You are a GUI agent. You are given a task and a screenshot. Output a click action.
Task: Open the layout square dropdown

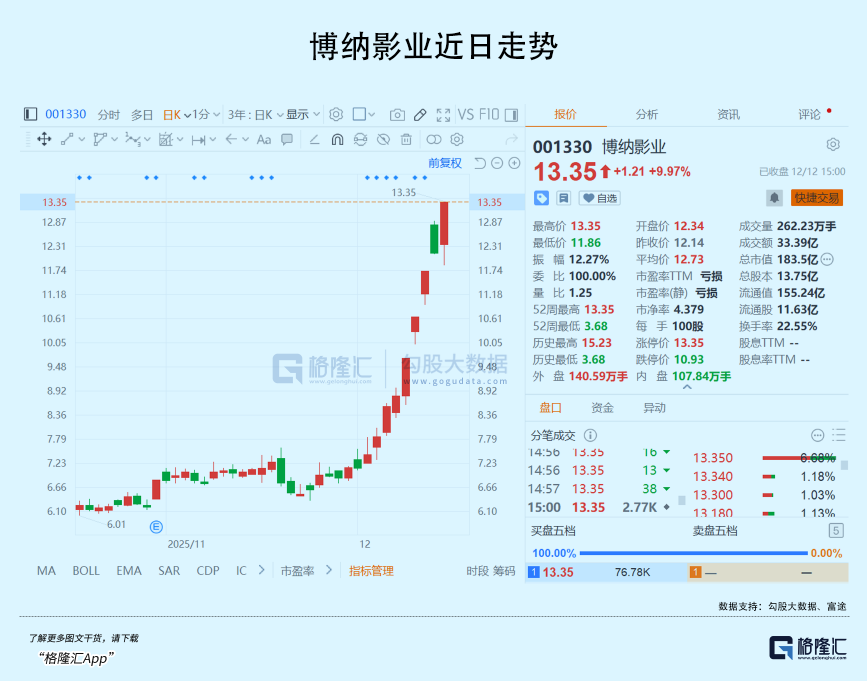[364, 115]
